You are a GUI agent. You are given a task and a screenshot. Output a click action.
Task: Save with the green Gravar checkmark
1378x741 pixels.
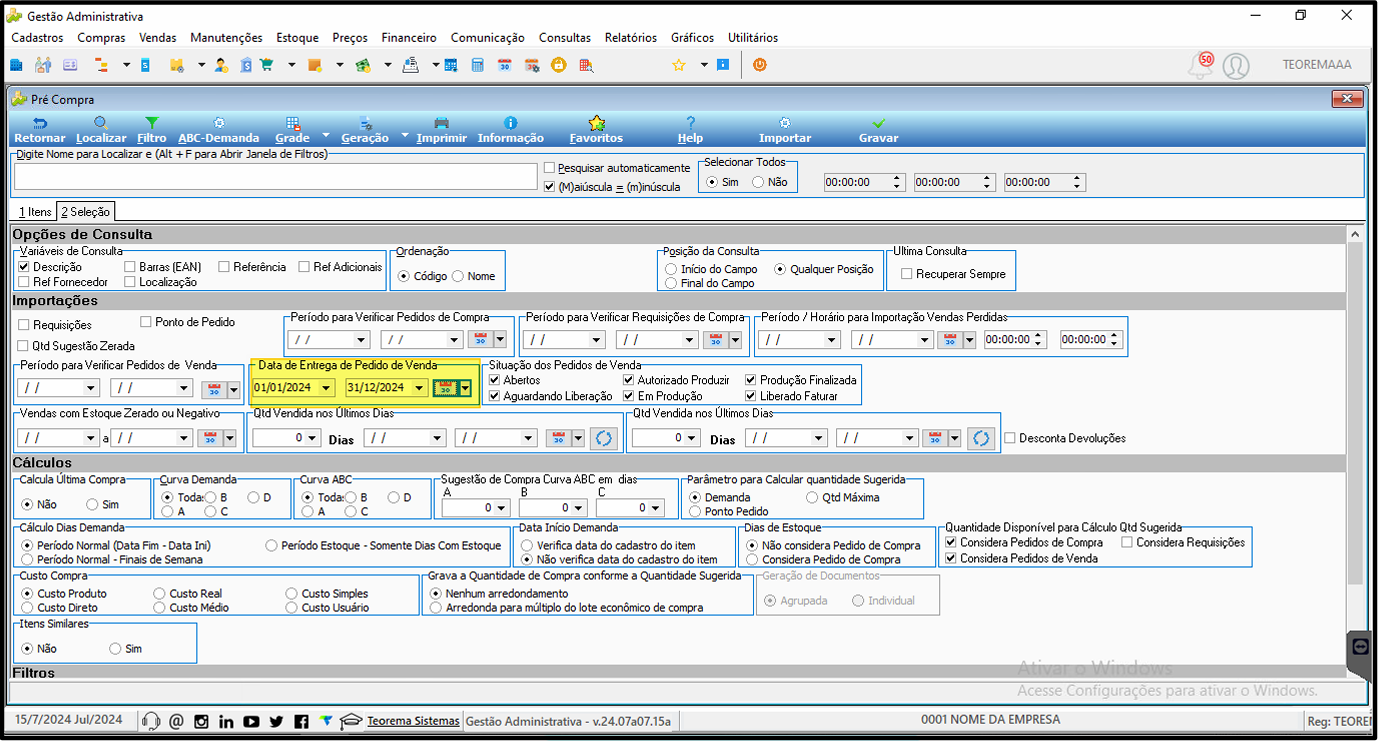[x=879, y=123]
